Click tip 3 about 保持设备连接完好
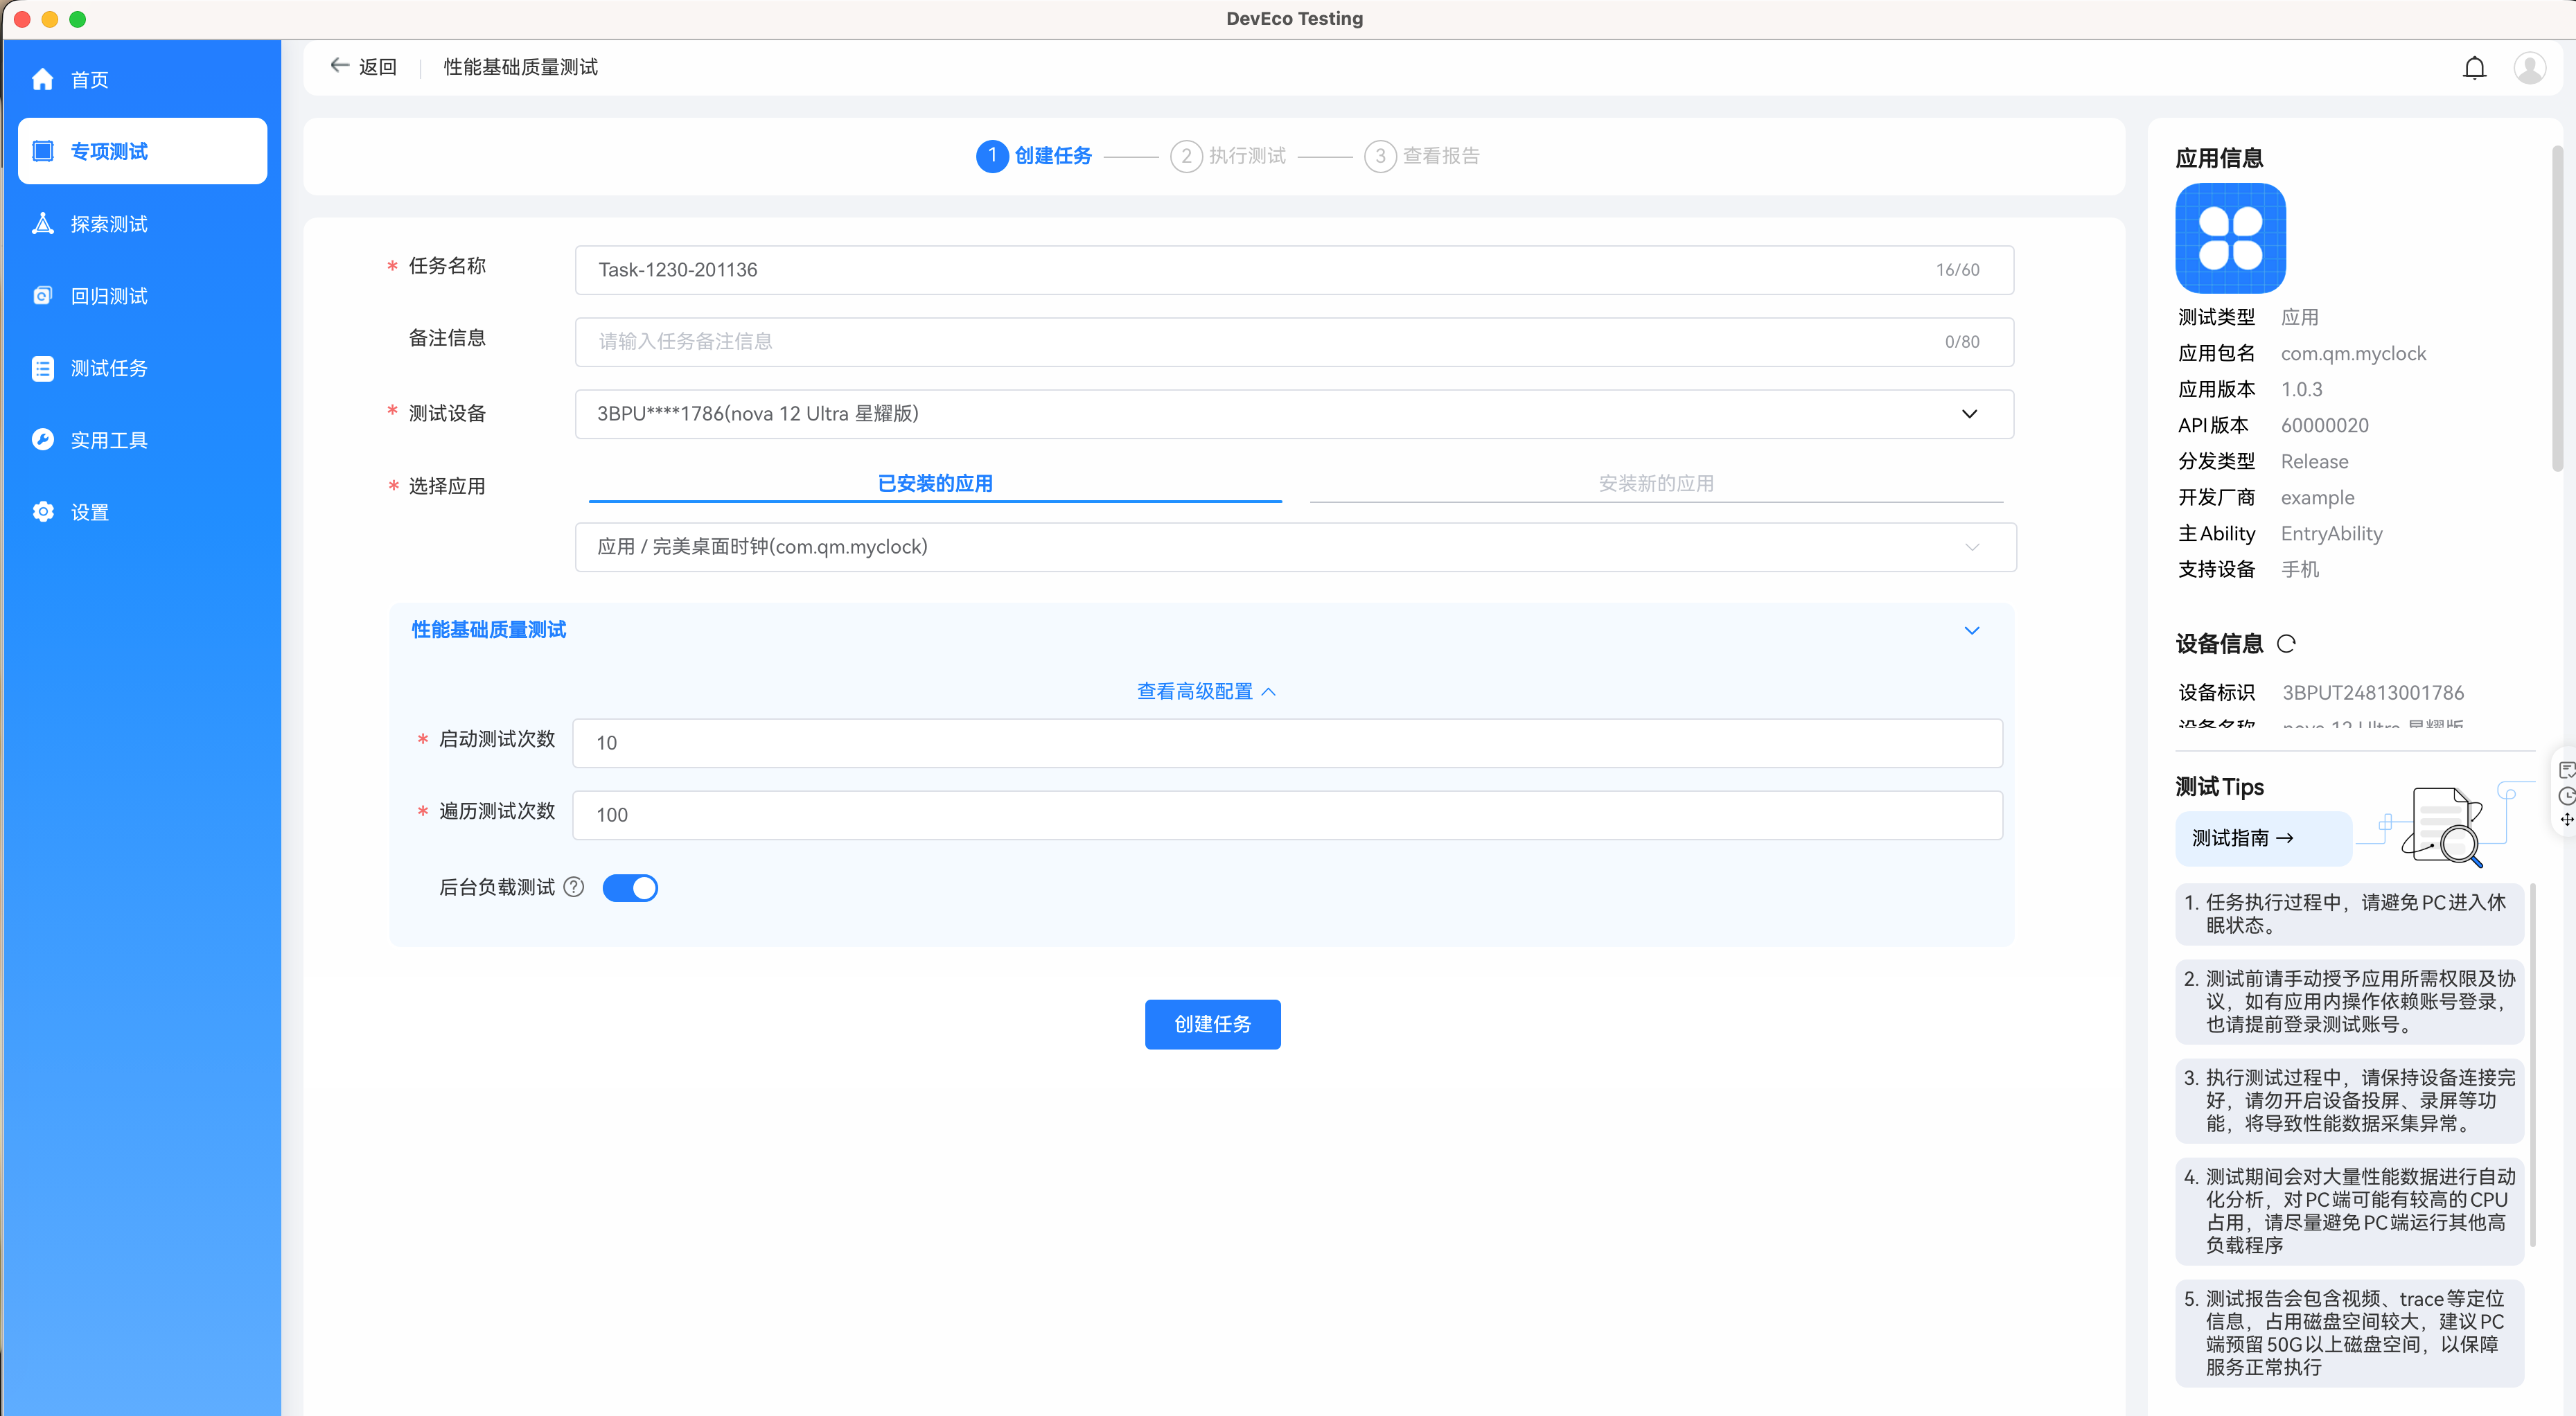2576x1416 pixels. tap(2349, 1100)
